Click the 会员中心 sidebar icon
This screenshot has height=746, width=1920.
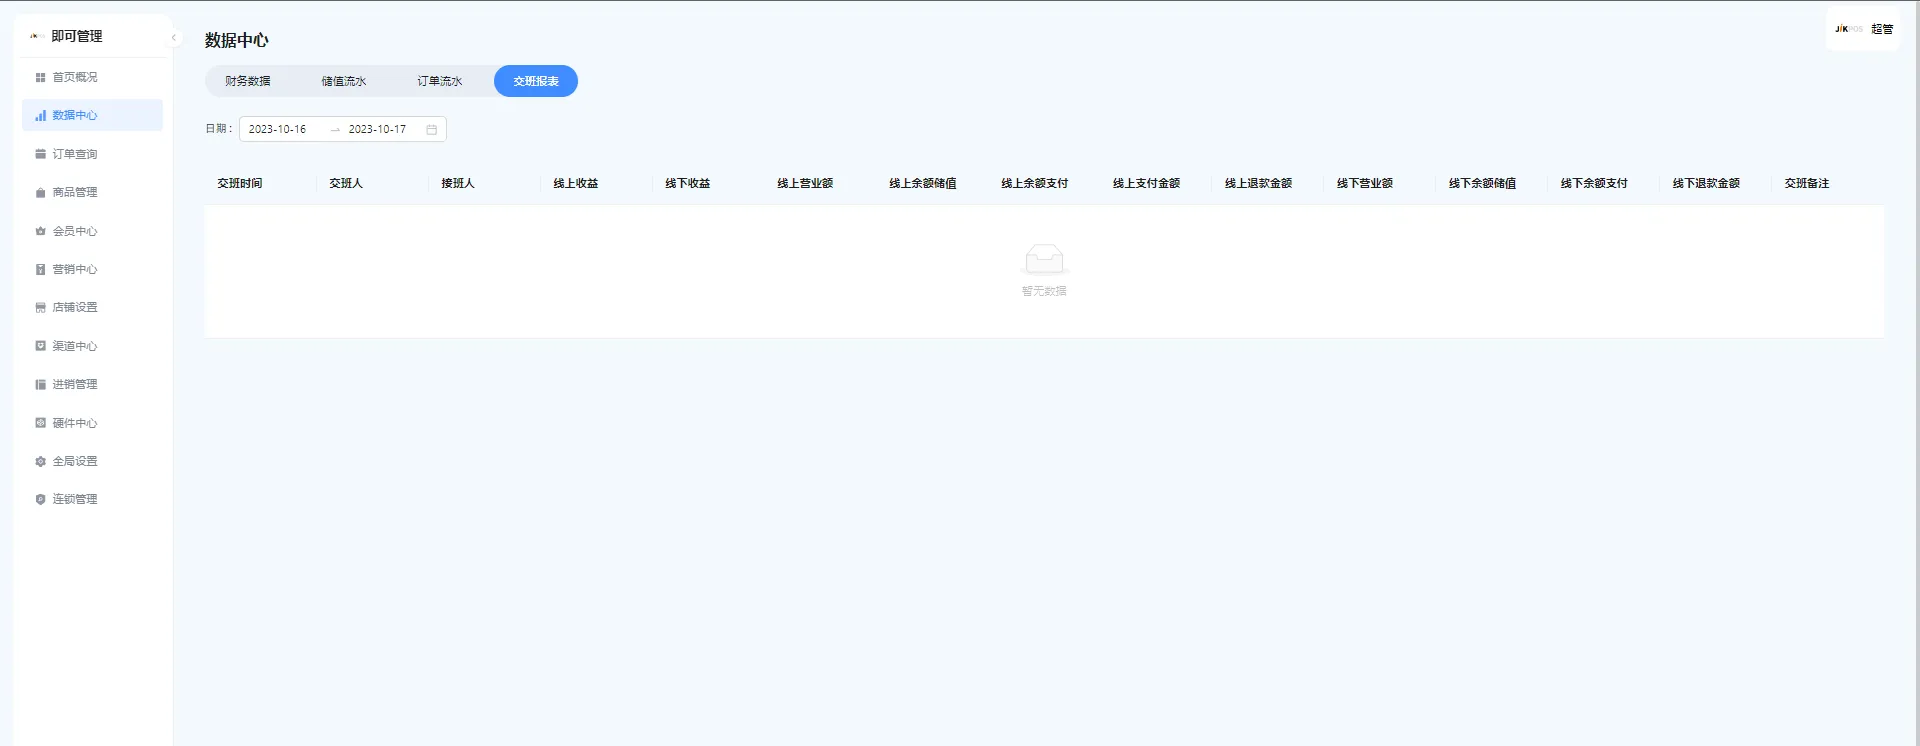[x=40, y=231]
